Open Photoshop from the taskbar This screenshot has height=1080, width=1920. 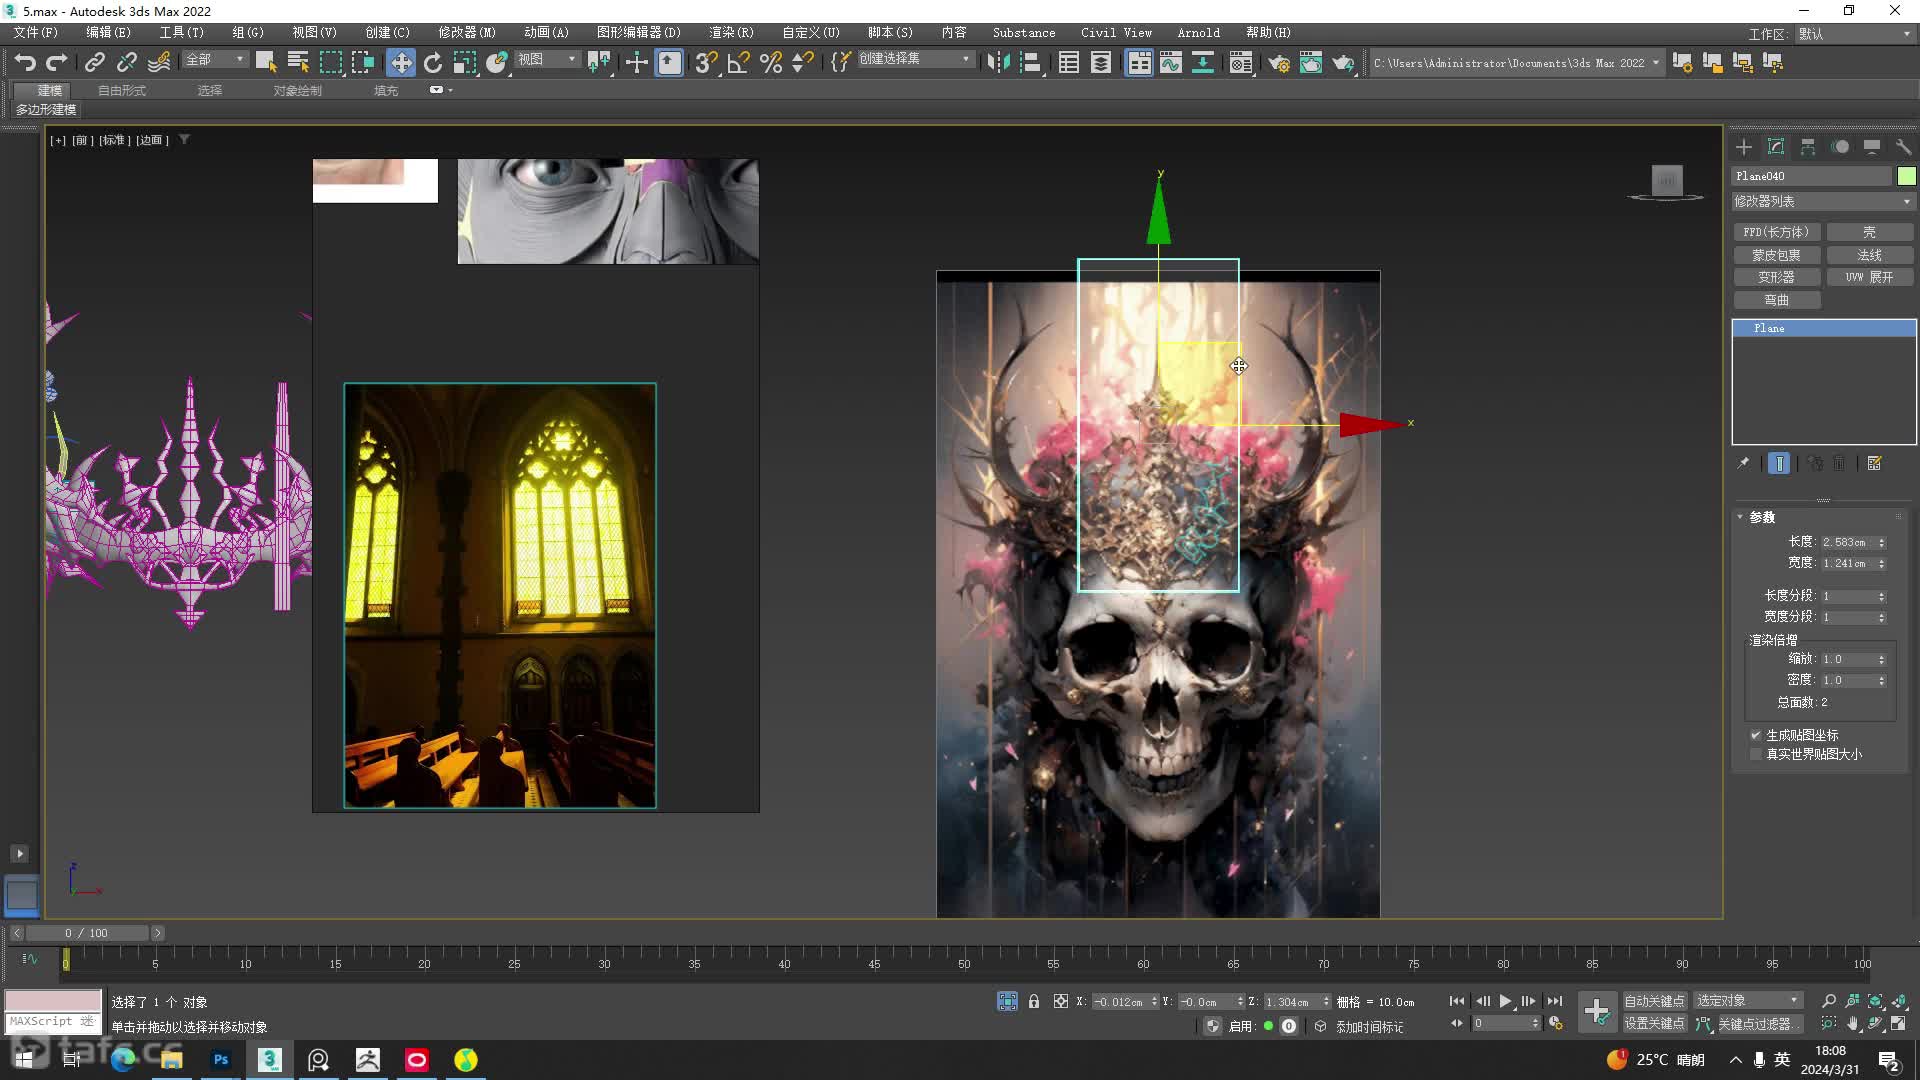(221, 1059)
